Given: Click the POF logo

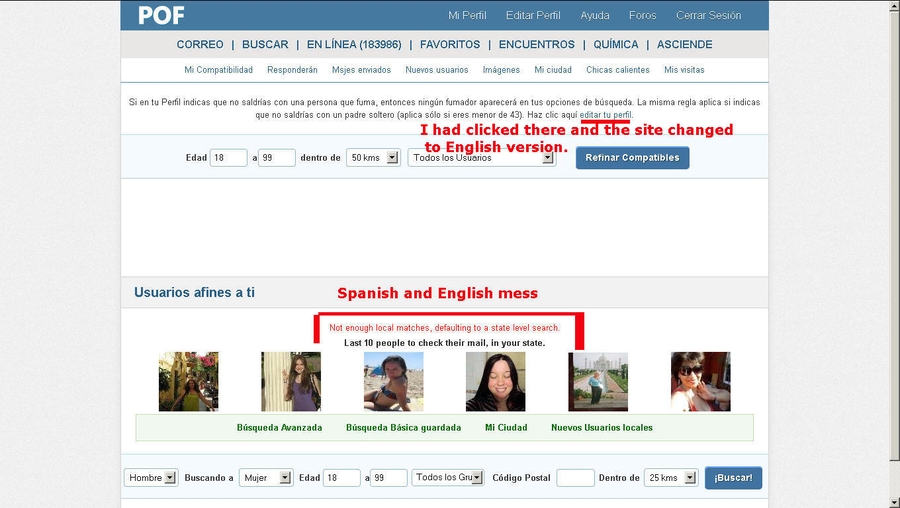Looking at the screenshot, I should click(x=161, y=15).
